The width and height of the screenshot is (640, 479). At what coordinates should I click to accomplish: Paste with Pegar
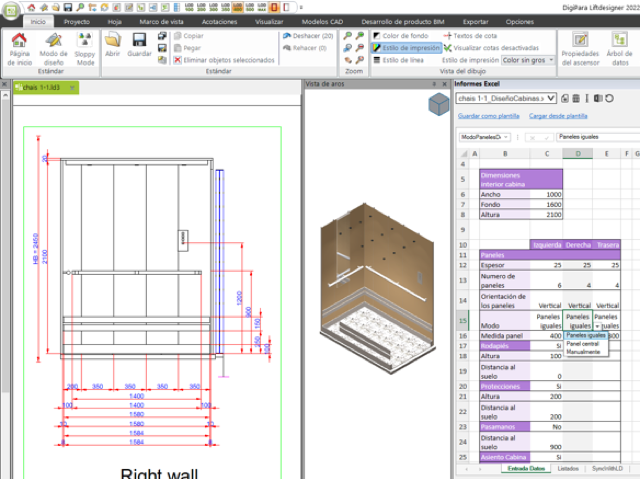click(187, 48)
